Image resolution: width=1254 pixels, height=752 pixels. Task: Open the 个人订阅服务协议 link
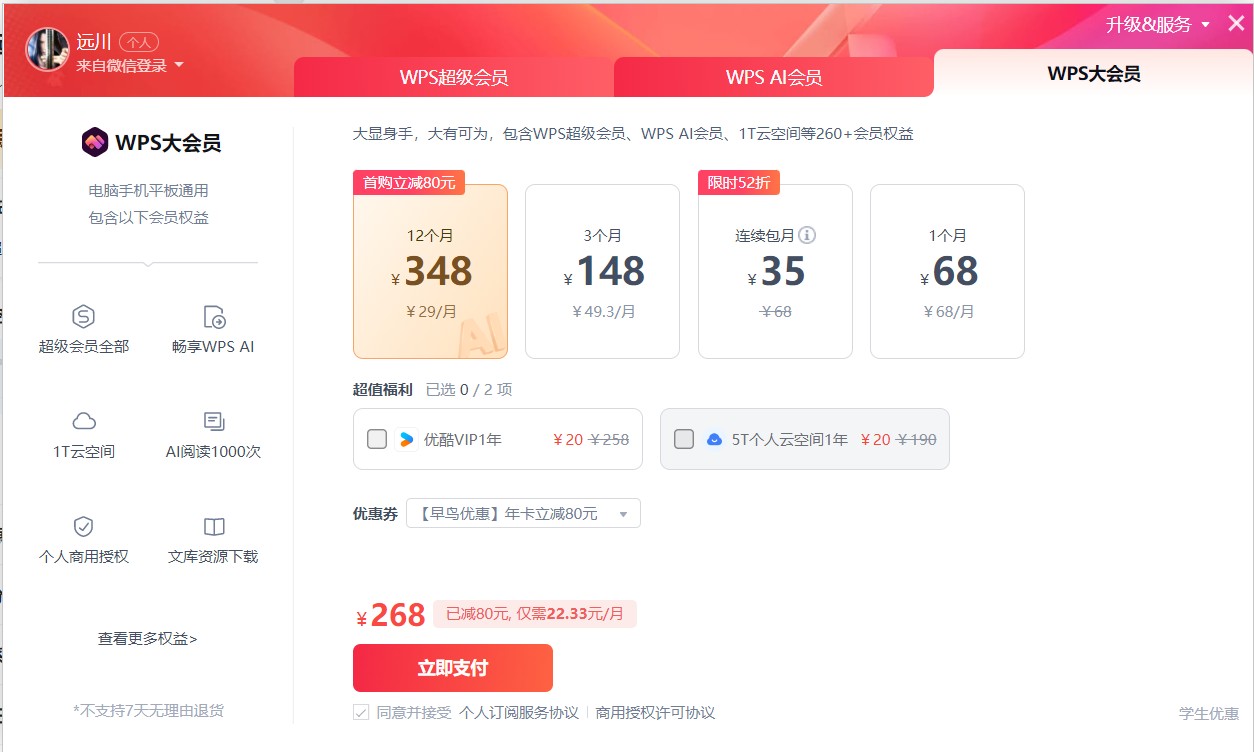pos(519,713)
